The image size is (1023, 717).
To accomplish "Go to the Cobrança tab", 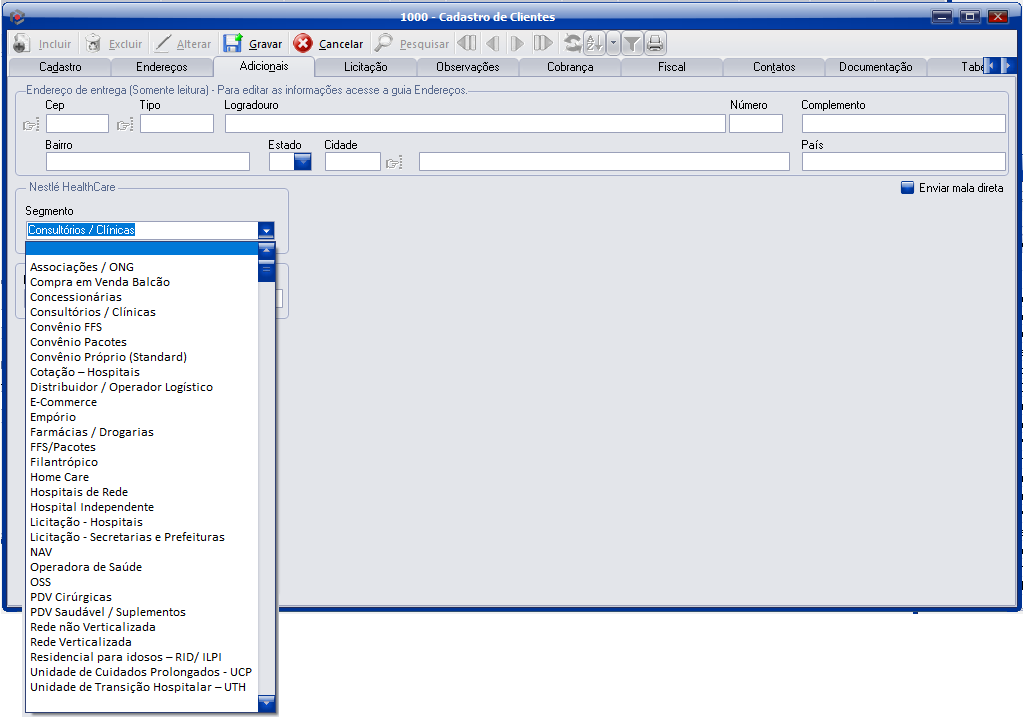I will pyautogui.click(x=570, y=67).
